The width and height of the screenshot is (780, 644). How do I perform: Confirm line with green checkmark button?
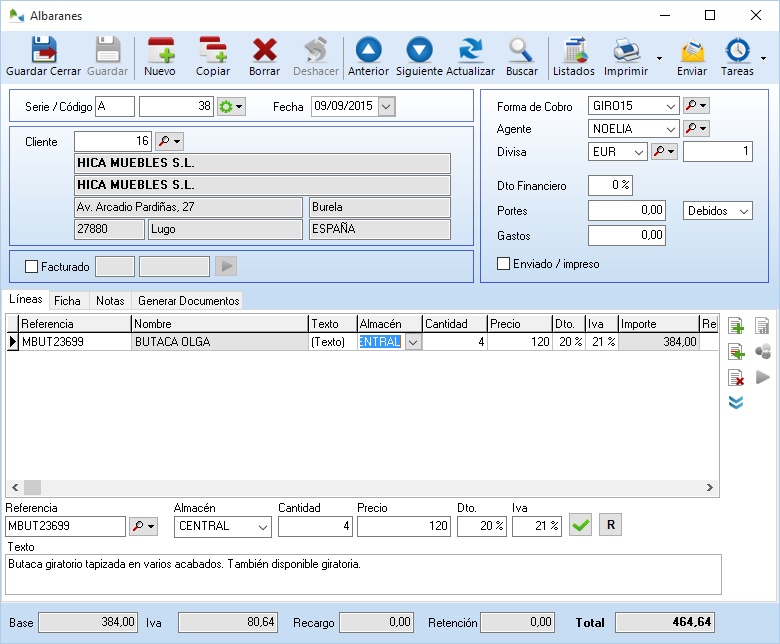580,525
